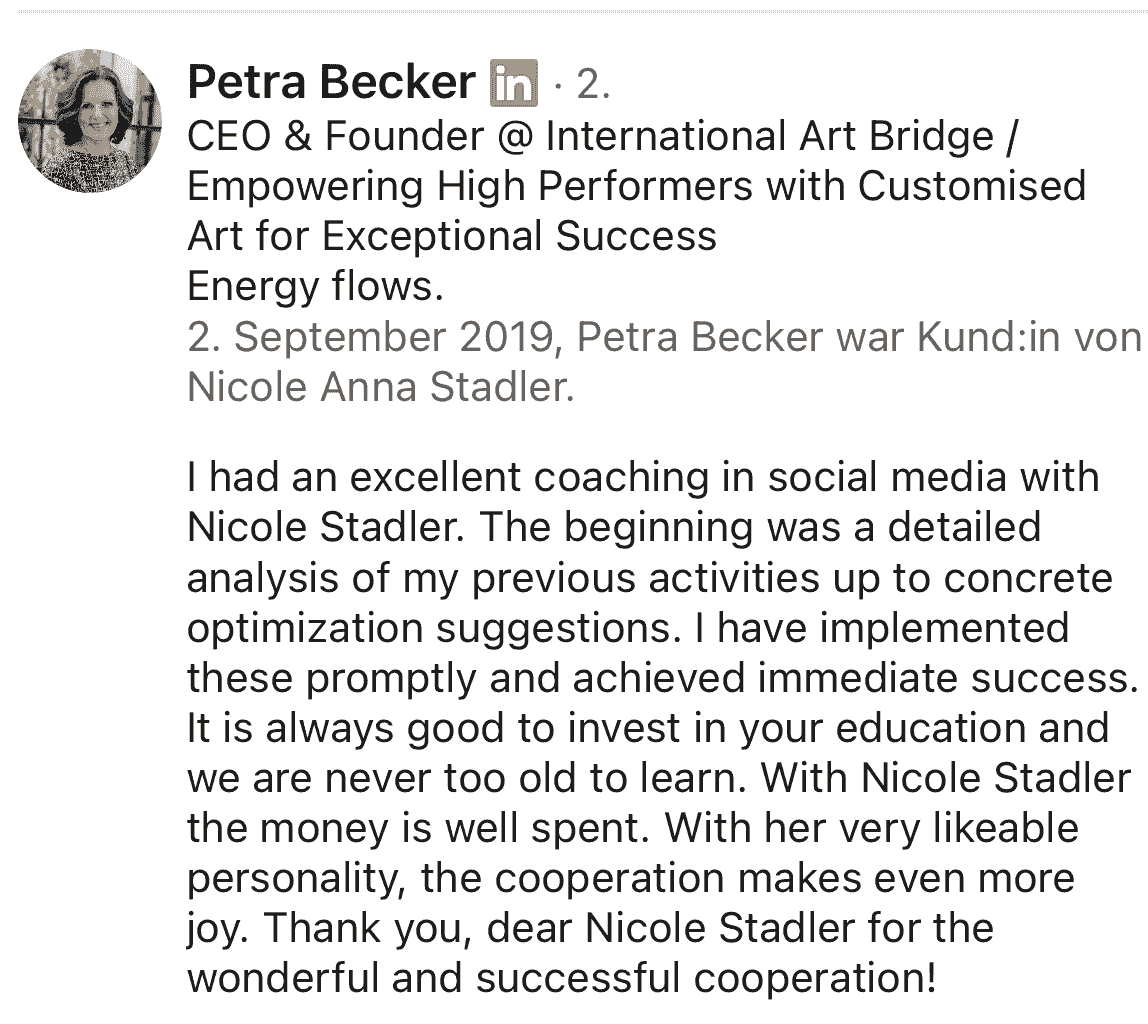
Task: Click the final "wonderful and successful cooperation!" line
Action: (561, 978)
